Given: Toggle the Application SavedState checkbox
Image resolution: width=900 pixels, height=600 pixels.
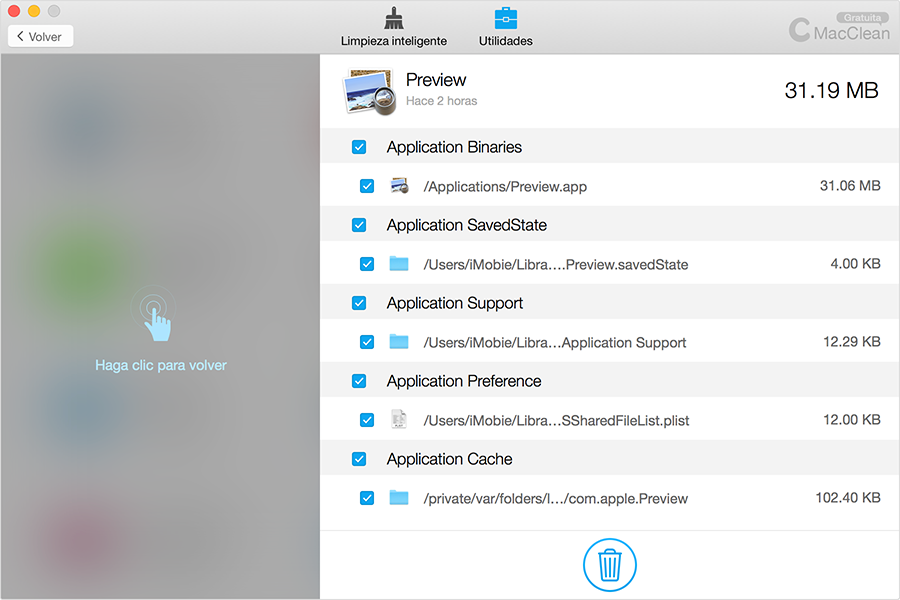Looking at the screenshot, I should coord(359,225).
